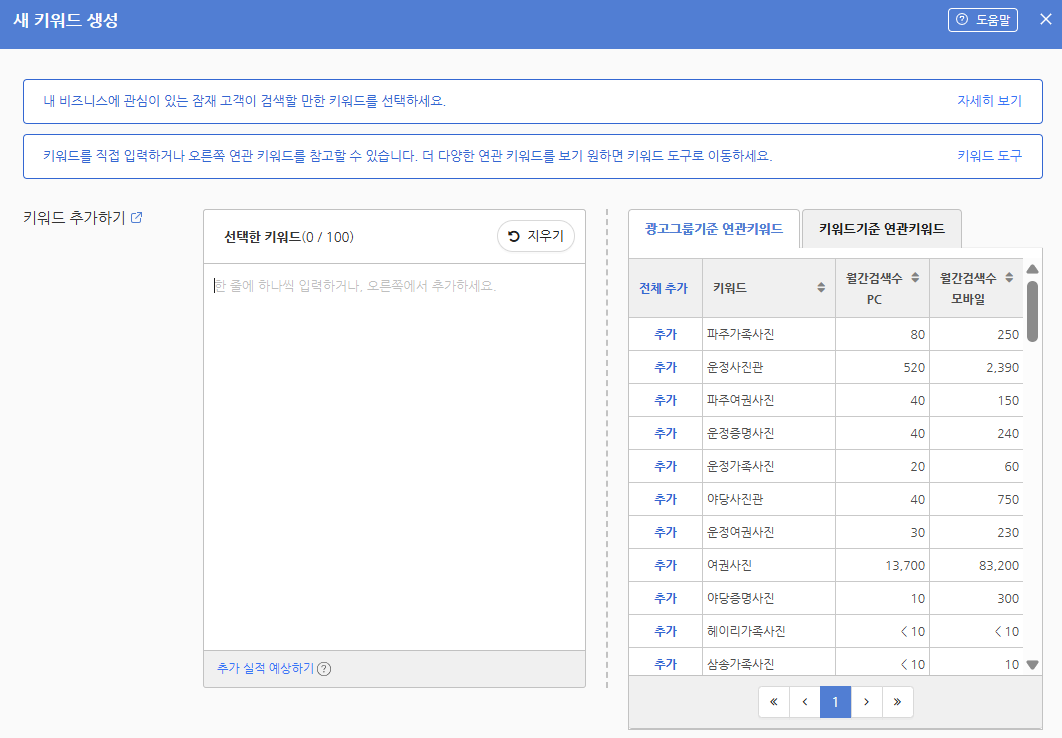Open 자세히 보기 link
This screenshot has height=738, width=1062.
(989, 101)
